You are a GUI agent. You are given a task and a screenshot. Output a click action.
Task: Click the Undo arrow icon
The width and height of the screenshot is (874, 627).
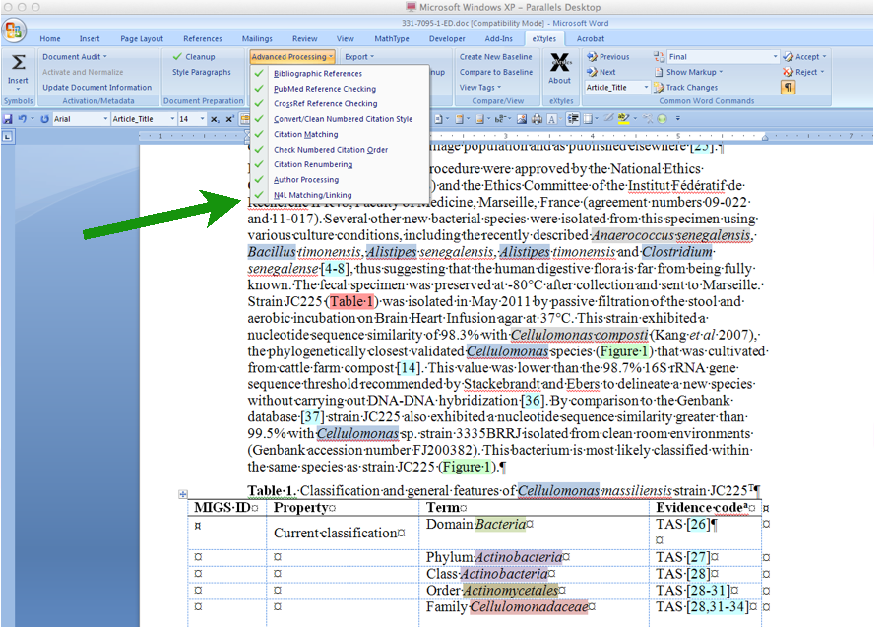(x=23, y=119)
